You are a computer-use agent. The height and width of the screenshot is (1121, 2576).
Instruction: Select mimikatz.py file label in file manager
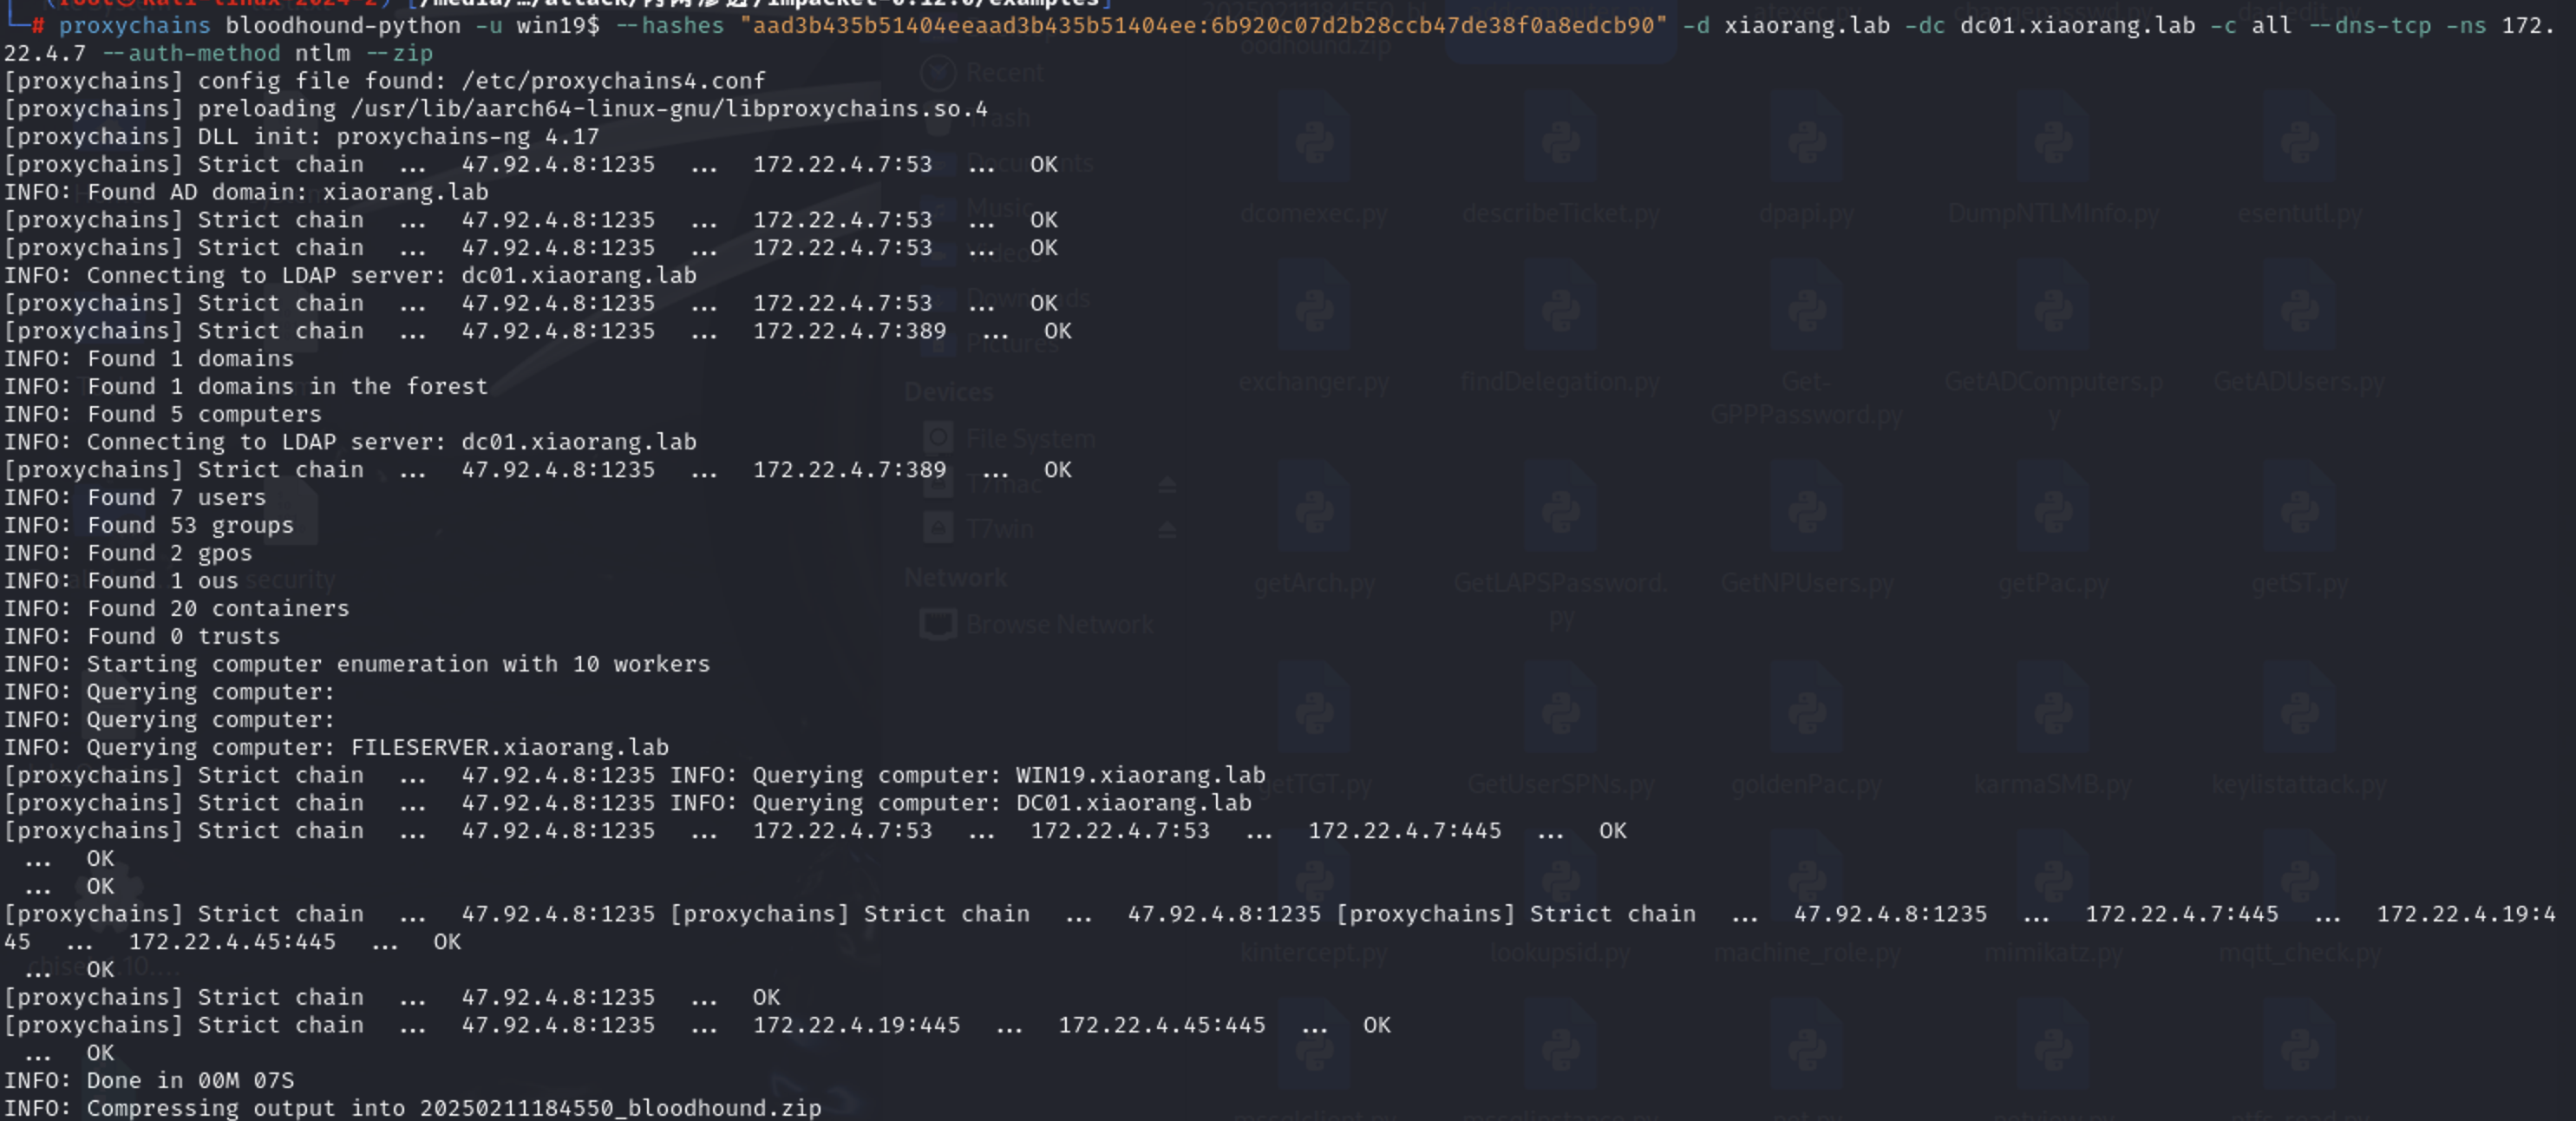click(2053, 953)
